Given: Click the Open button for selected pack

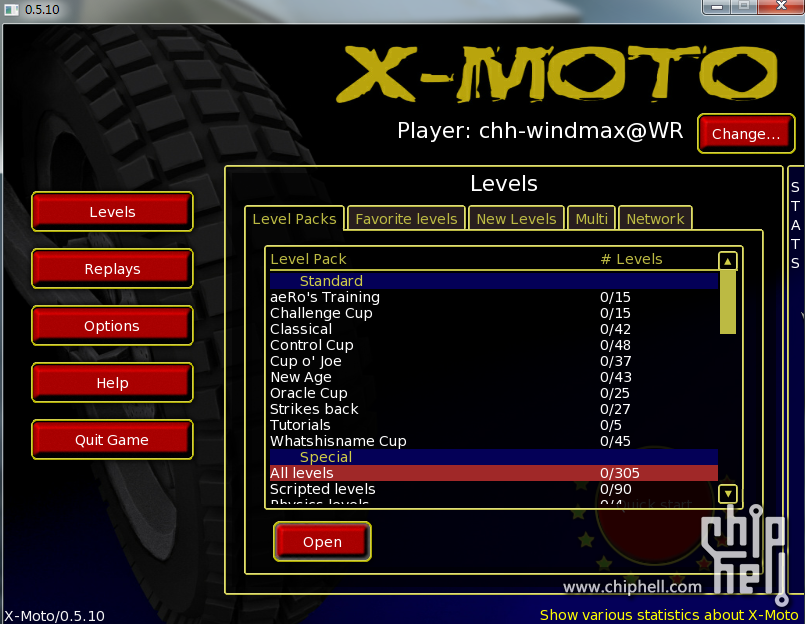Looking at the screenshot, I should tap(322, 542).
